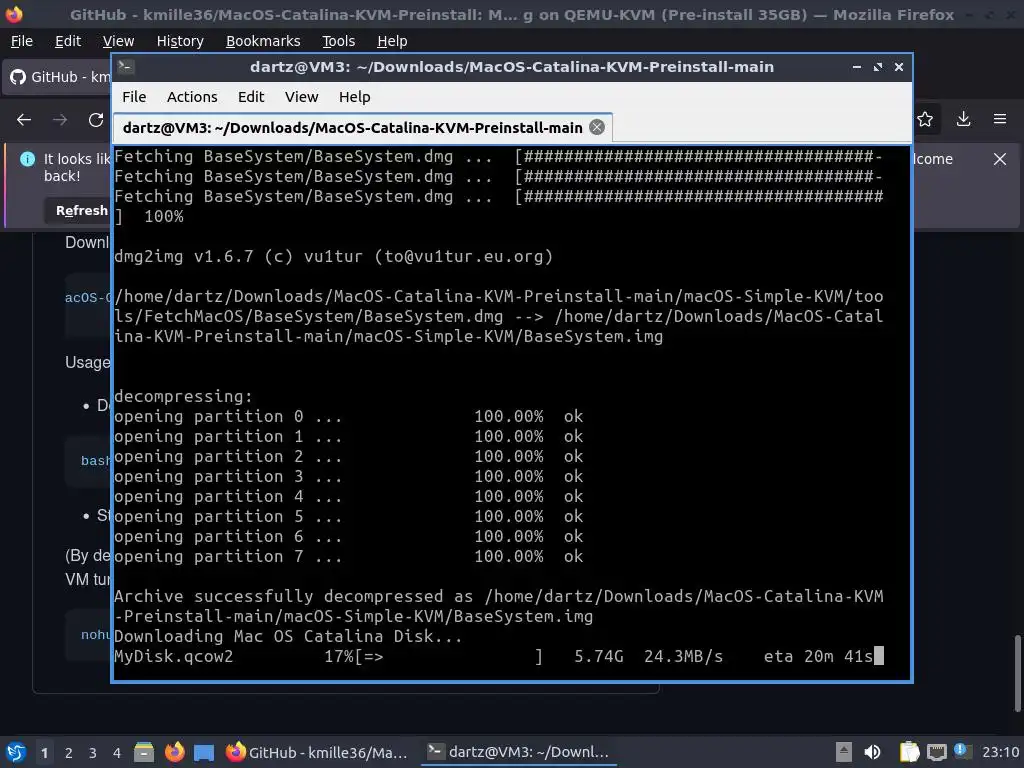
Task: Click the 'decompressing:' line in terminal
Action: 183,396
